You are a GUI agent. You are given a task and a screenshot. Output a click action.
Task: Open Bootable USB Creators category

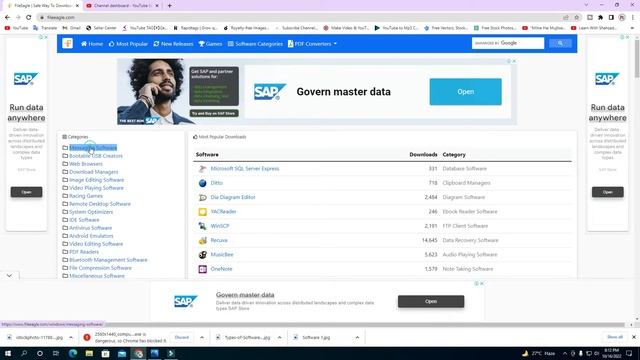(x=96, y=156)
